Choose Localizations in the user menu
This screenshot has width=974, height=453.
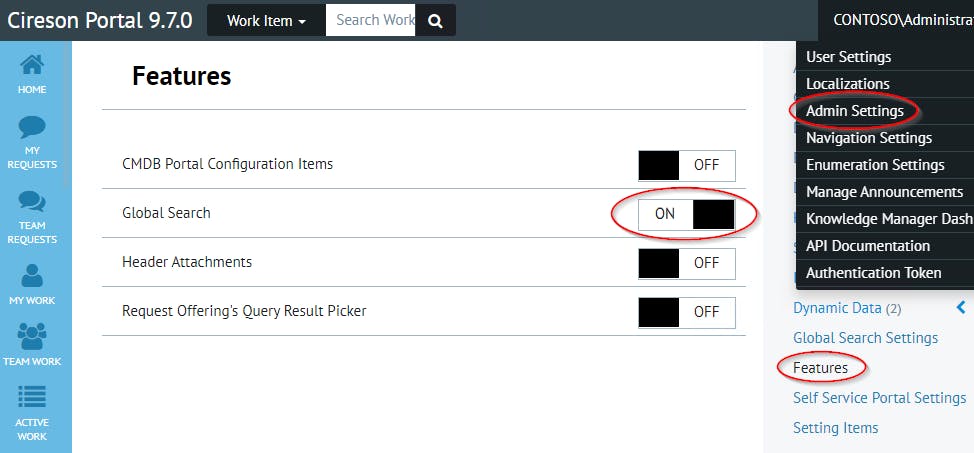pyautogui.click(x=847, y=84)
